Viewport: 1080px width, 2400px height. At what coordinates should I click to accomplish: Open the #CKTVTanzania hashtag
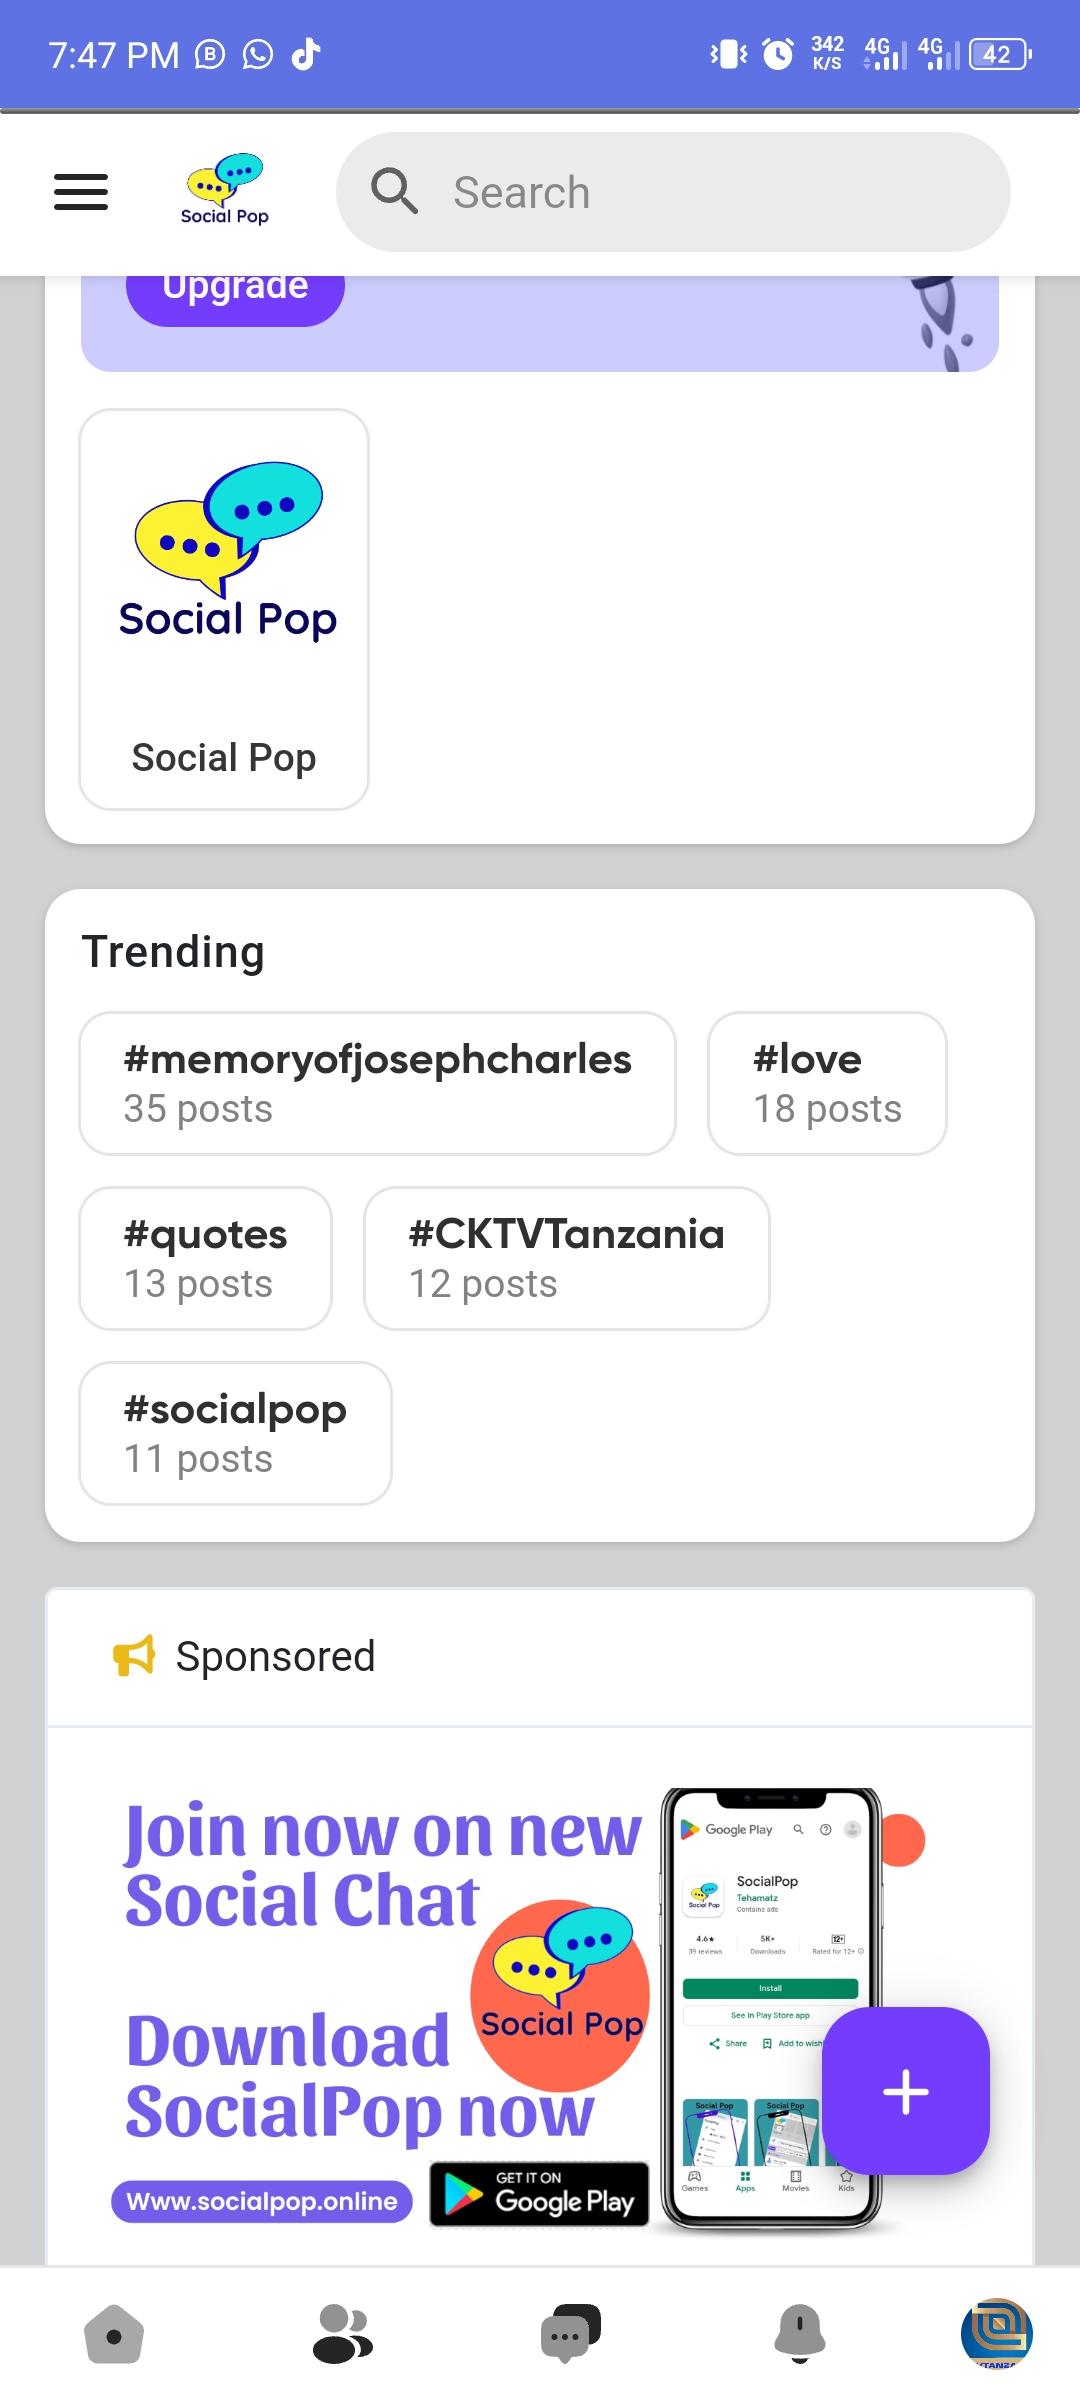coord(566,1258)
